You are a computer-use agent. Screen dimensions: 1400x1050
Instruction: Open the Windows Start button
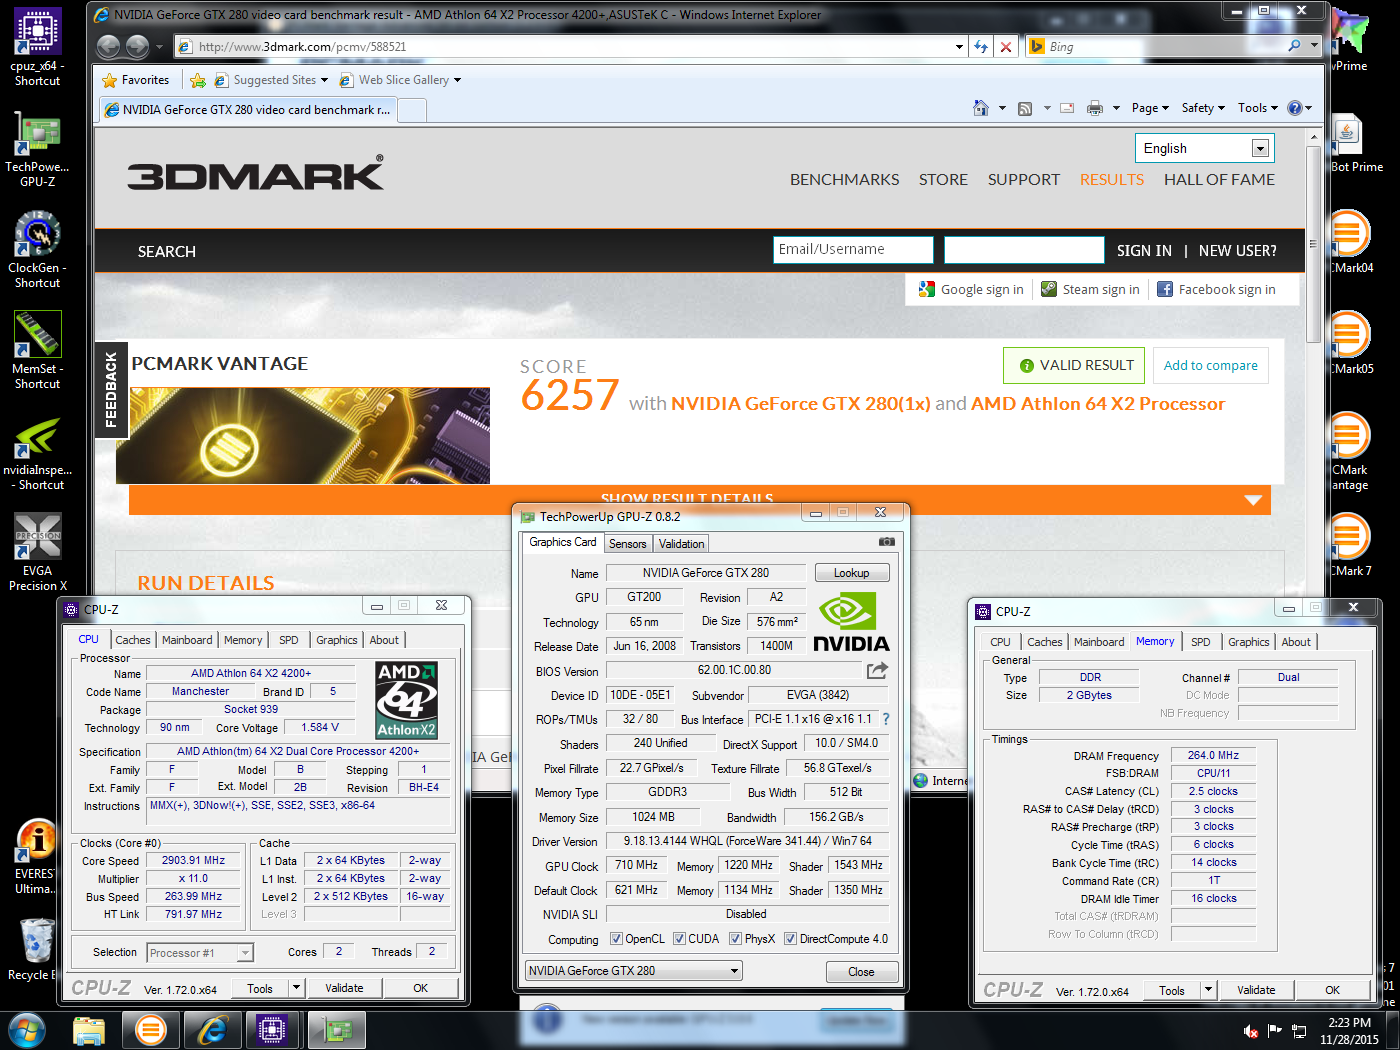26,1029
